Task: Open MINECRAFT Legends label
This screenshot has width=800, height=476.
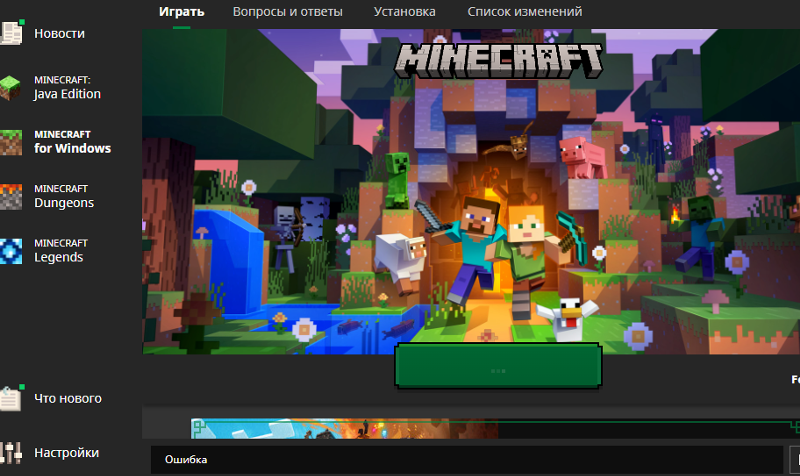Action: 61,251
